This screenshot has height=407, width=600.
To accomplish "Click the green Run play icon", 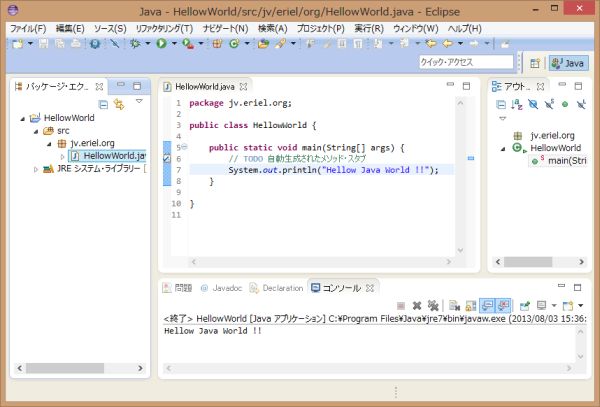I will pos(161,44).
